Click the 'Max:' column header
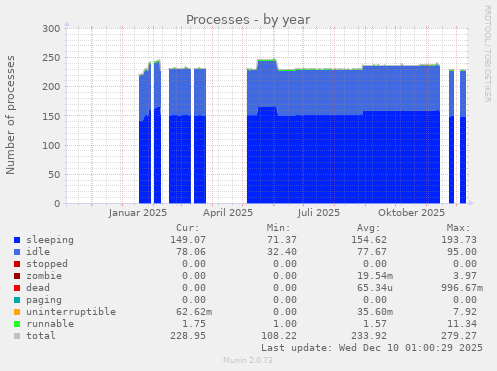Viewport: 497px width, 371px height. coord(459,228)
